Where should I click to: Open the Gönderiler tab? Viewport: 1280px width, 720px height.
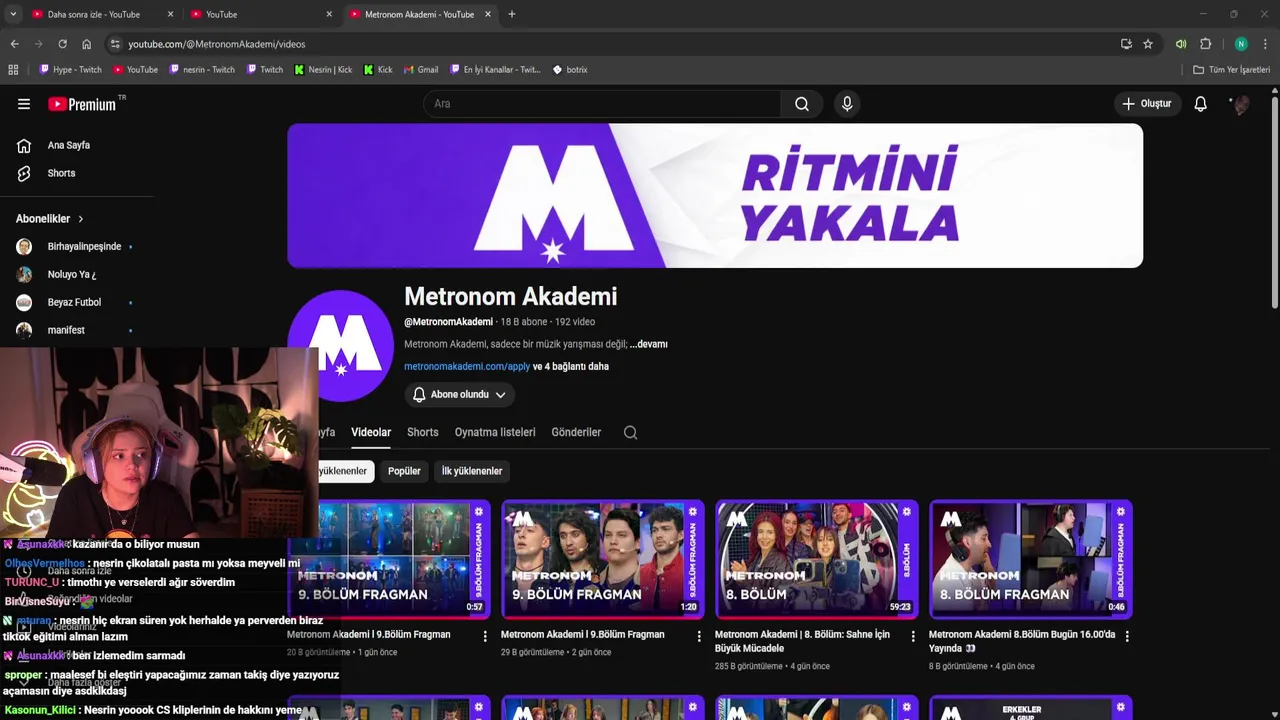coord(576,432)
